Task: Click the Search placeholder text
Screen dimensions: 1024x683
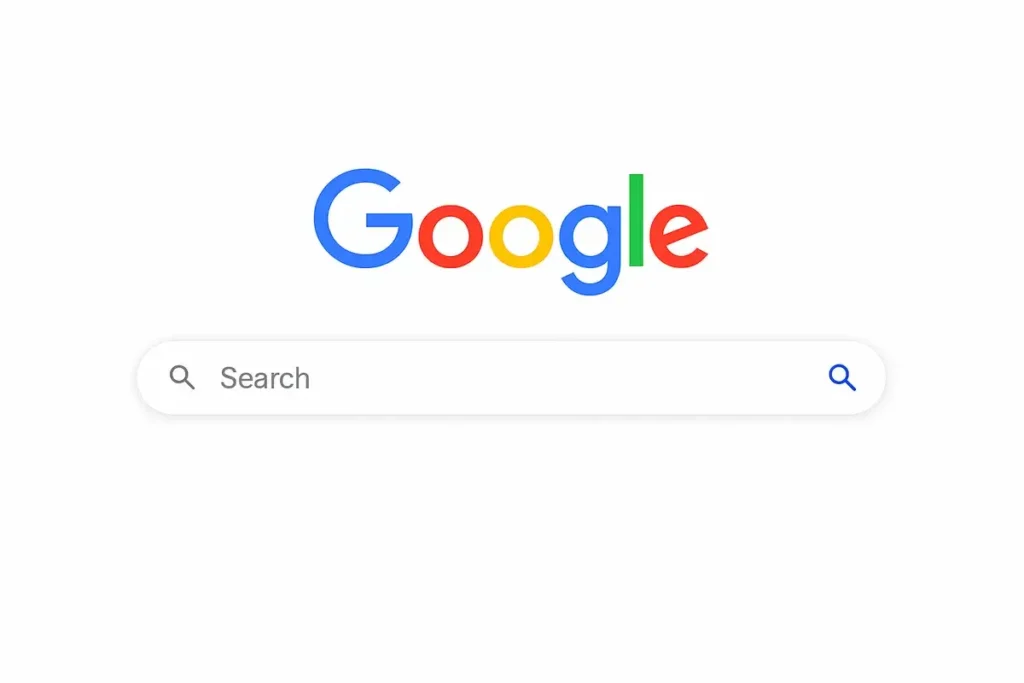Action: pyautogui.click(x=265, y=378)
